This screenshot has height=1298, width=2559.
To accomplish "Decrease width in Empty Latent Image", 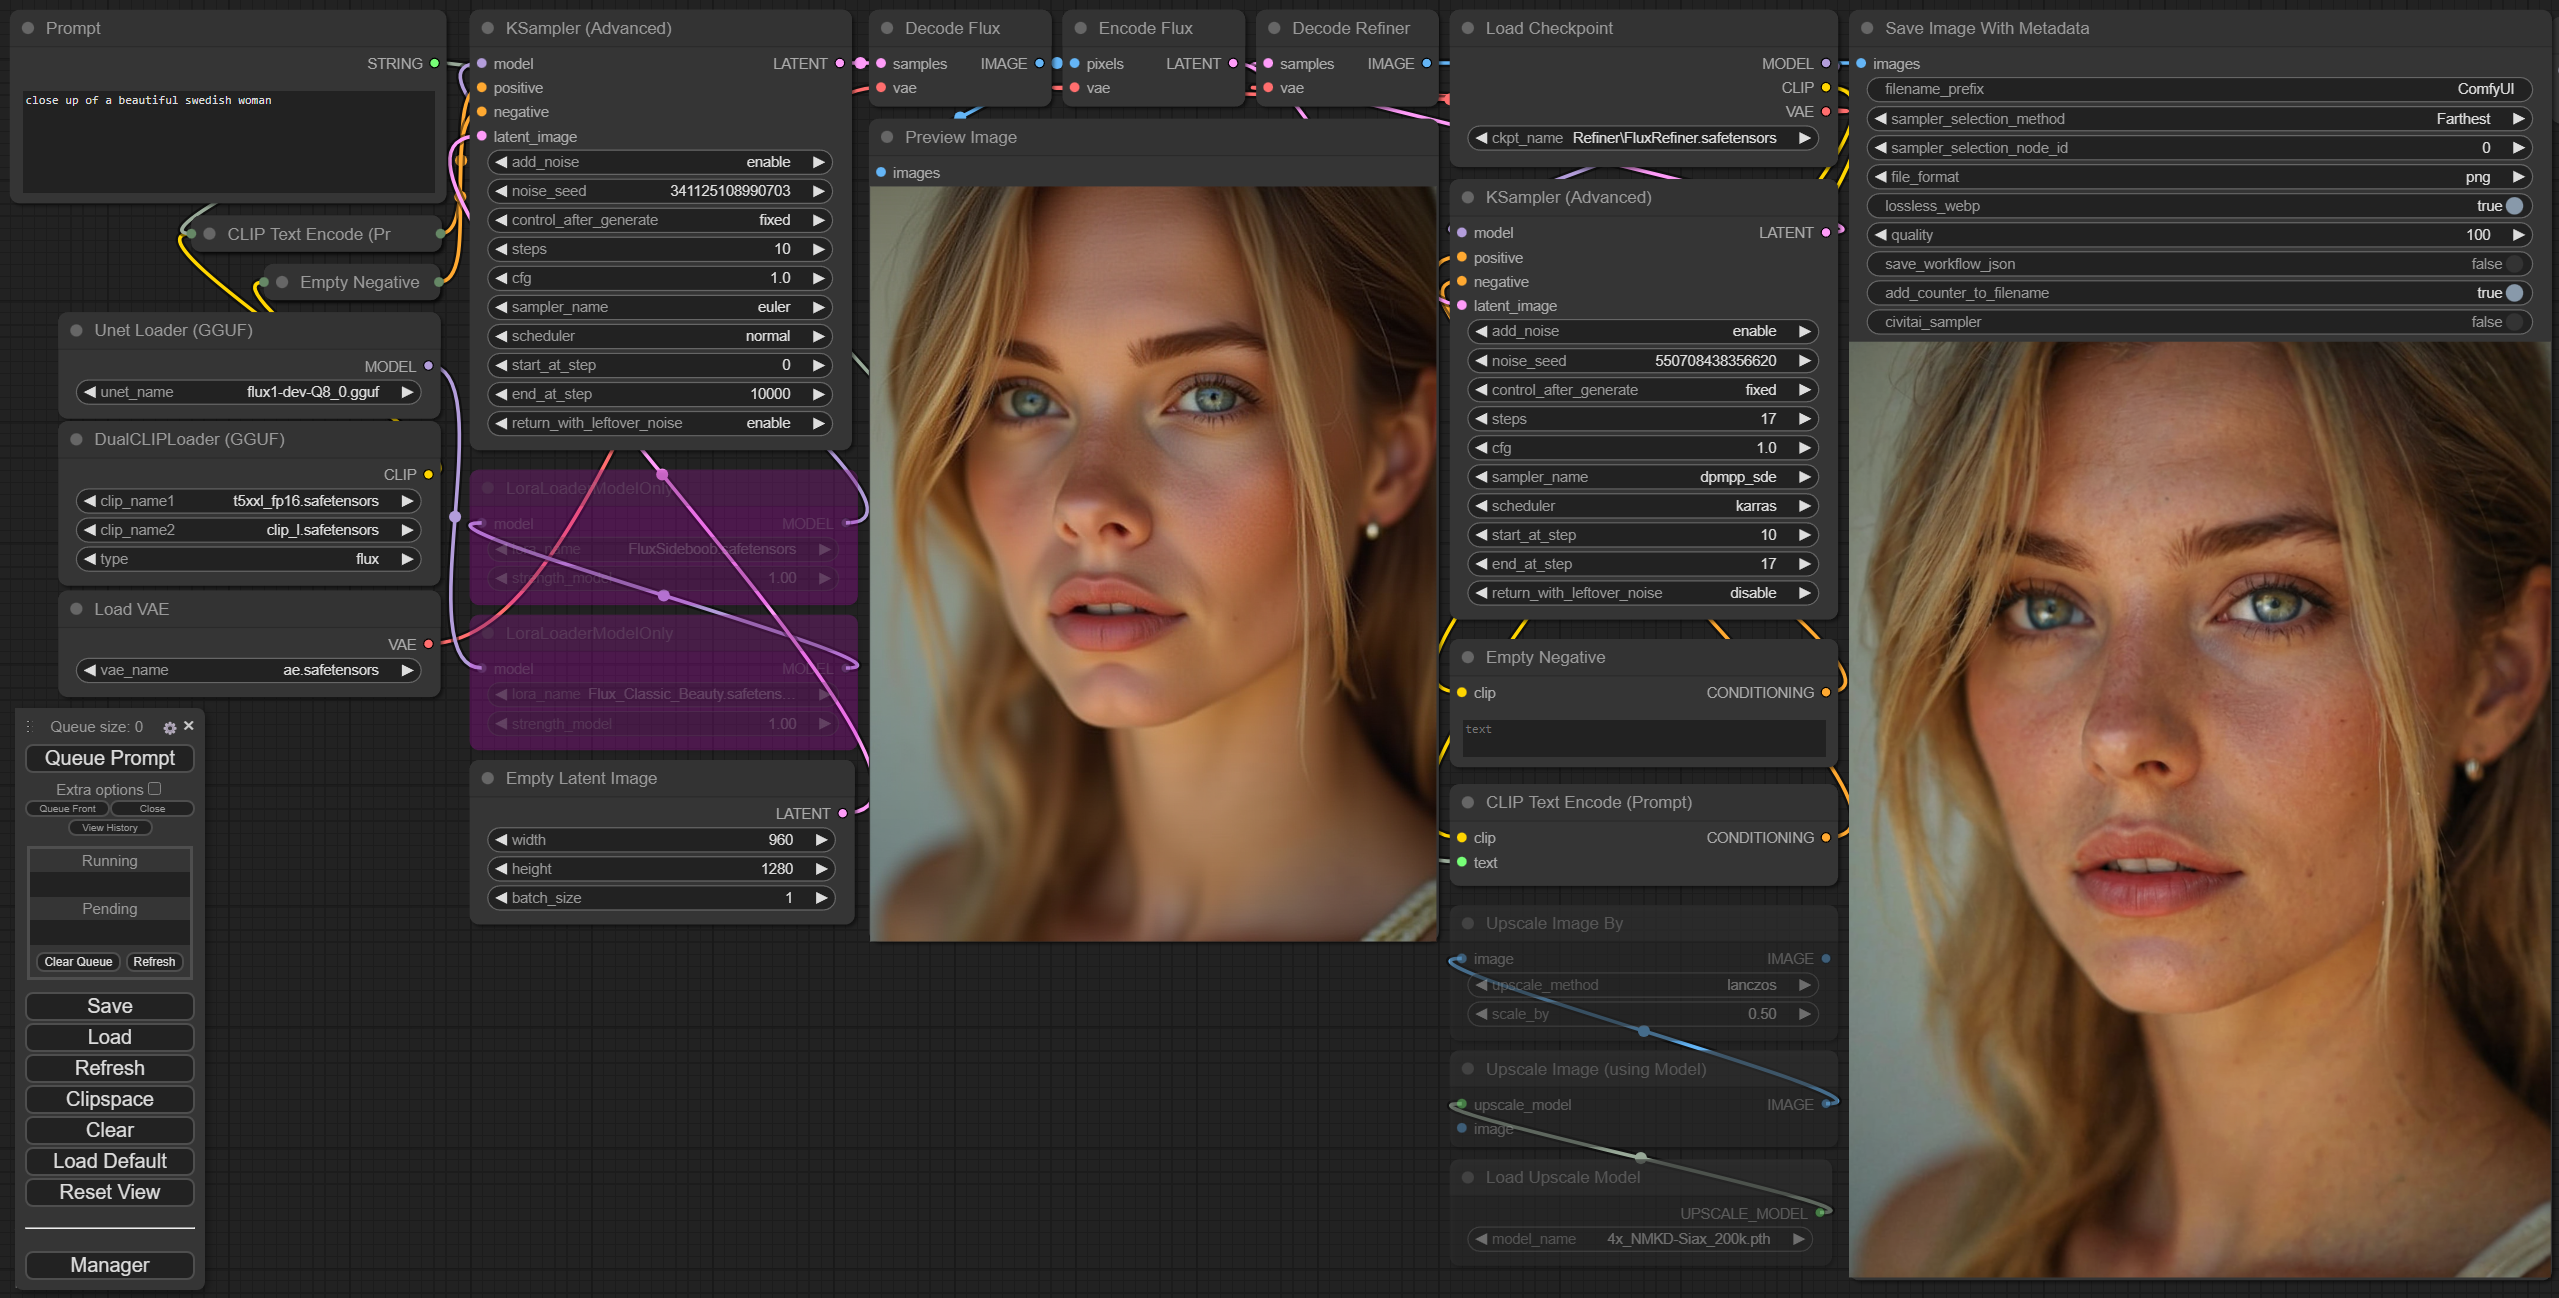I will (502, 840).
